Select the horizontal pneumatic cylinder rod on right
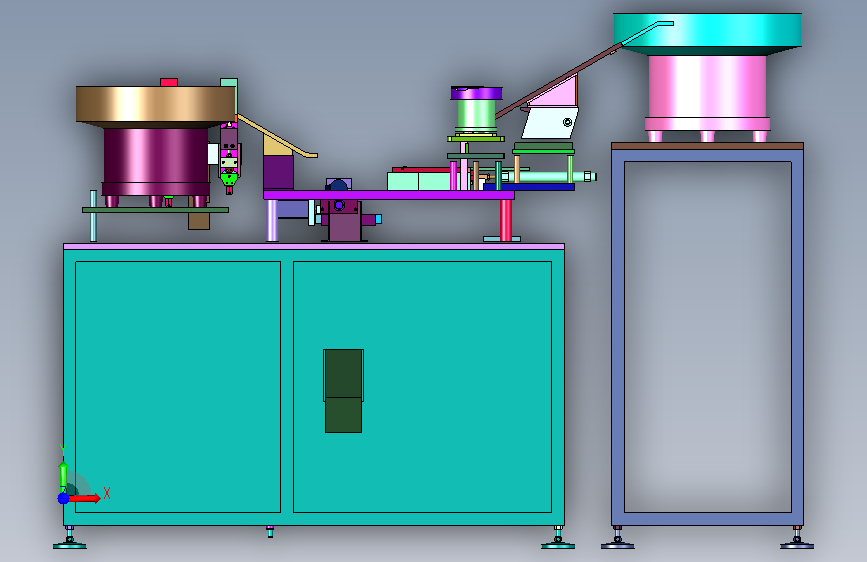867x562 pixels. (547, 177)
